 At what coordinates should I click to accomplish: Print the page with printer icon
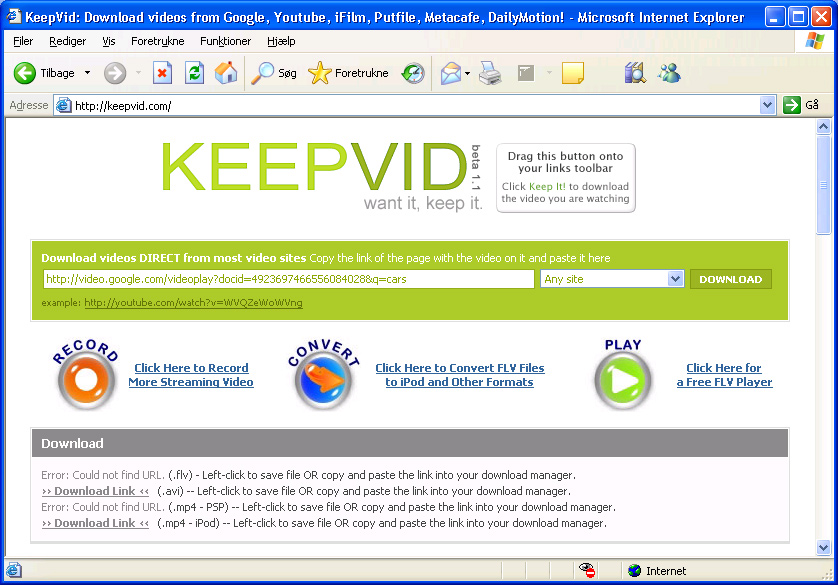[x=490, y=73]
